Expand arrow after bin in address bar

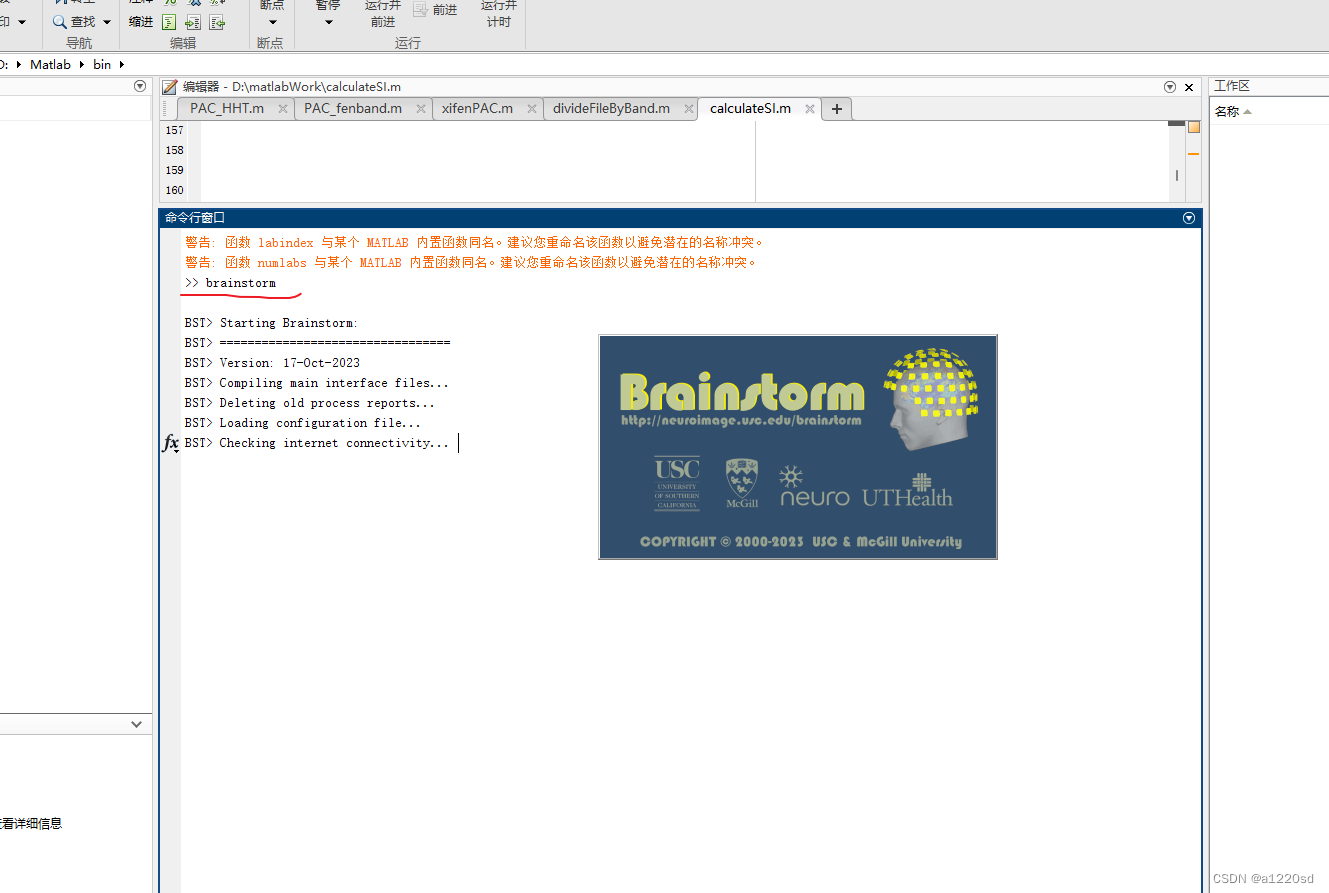click(x=122, y=64)
